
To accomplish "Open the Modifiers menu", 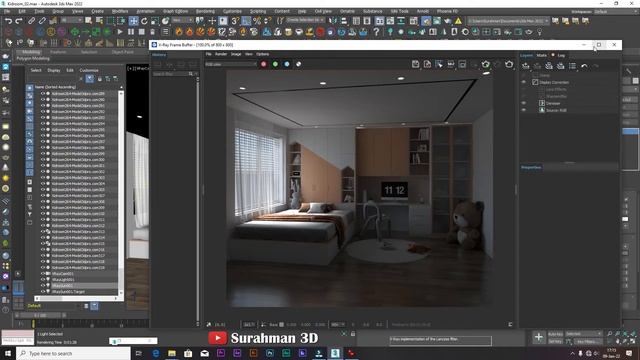I will [x=120, y=11].
